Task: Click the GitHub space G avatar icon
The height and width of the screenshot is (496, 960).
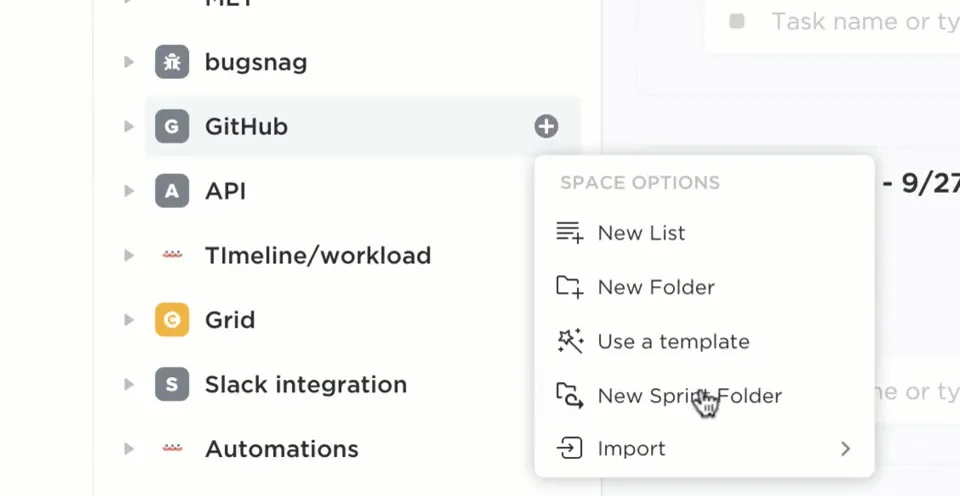Action: (x=172, y=126)
